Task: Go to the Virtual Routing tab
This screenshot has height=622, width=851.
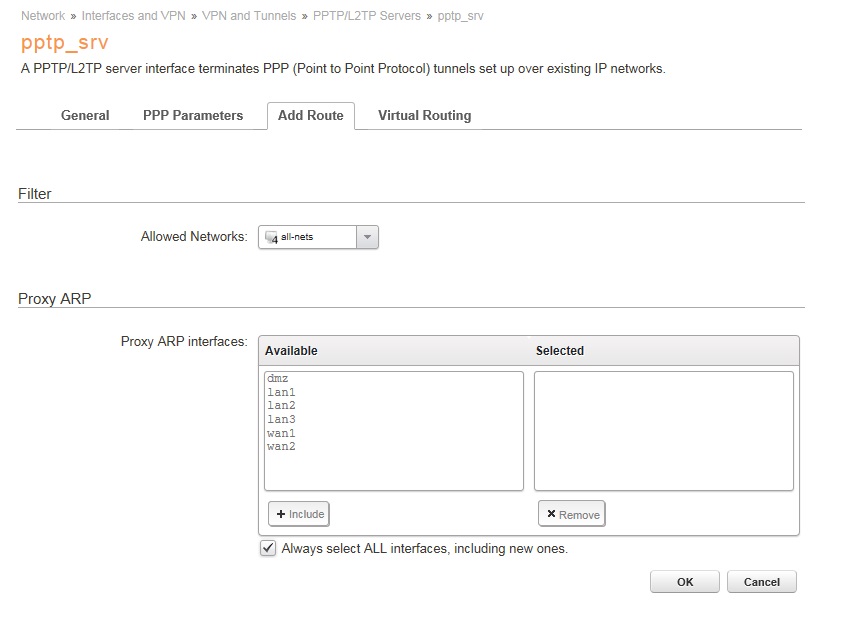Action: (424, 115)
